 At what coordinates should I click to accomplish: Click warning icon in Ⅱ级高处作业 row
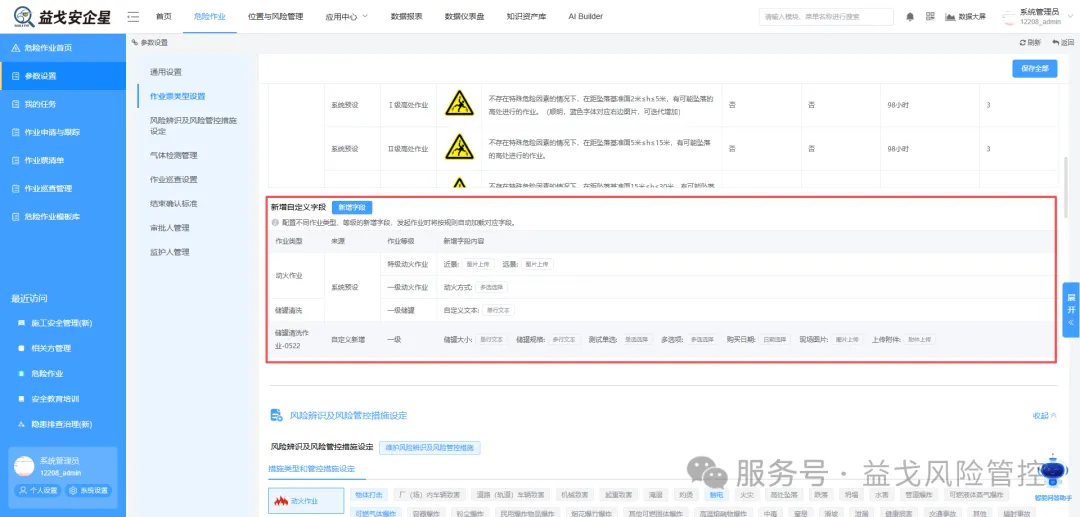coord(459,147)
